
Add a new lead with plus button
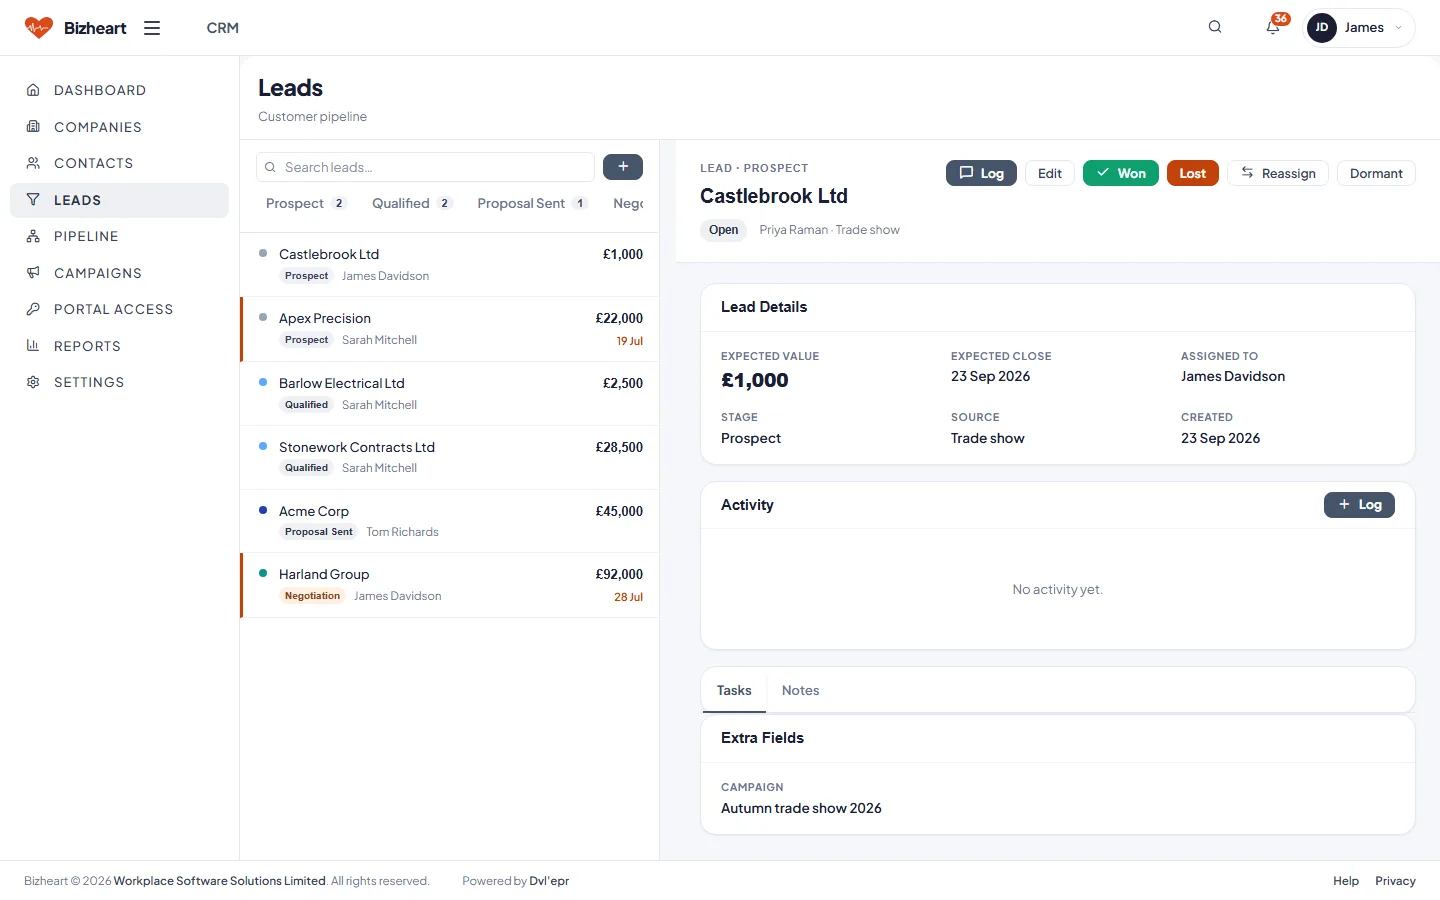[x=623, y=167]
